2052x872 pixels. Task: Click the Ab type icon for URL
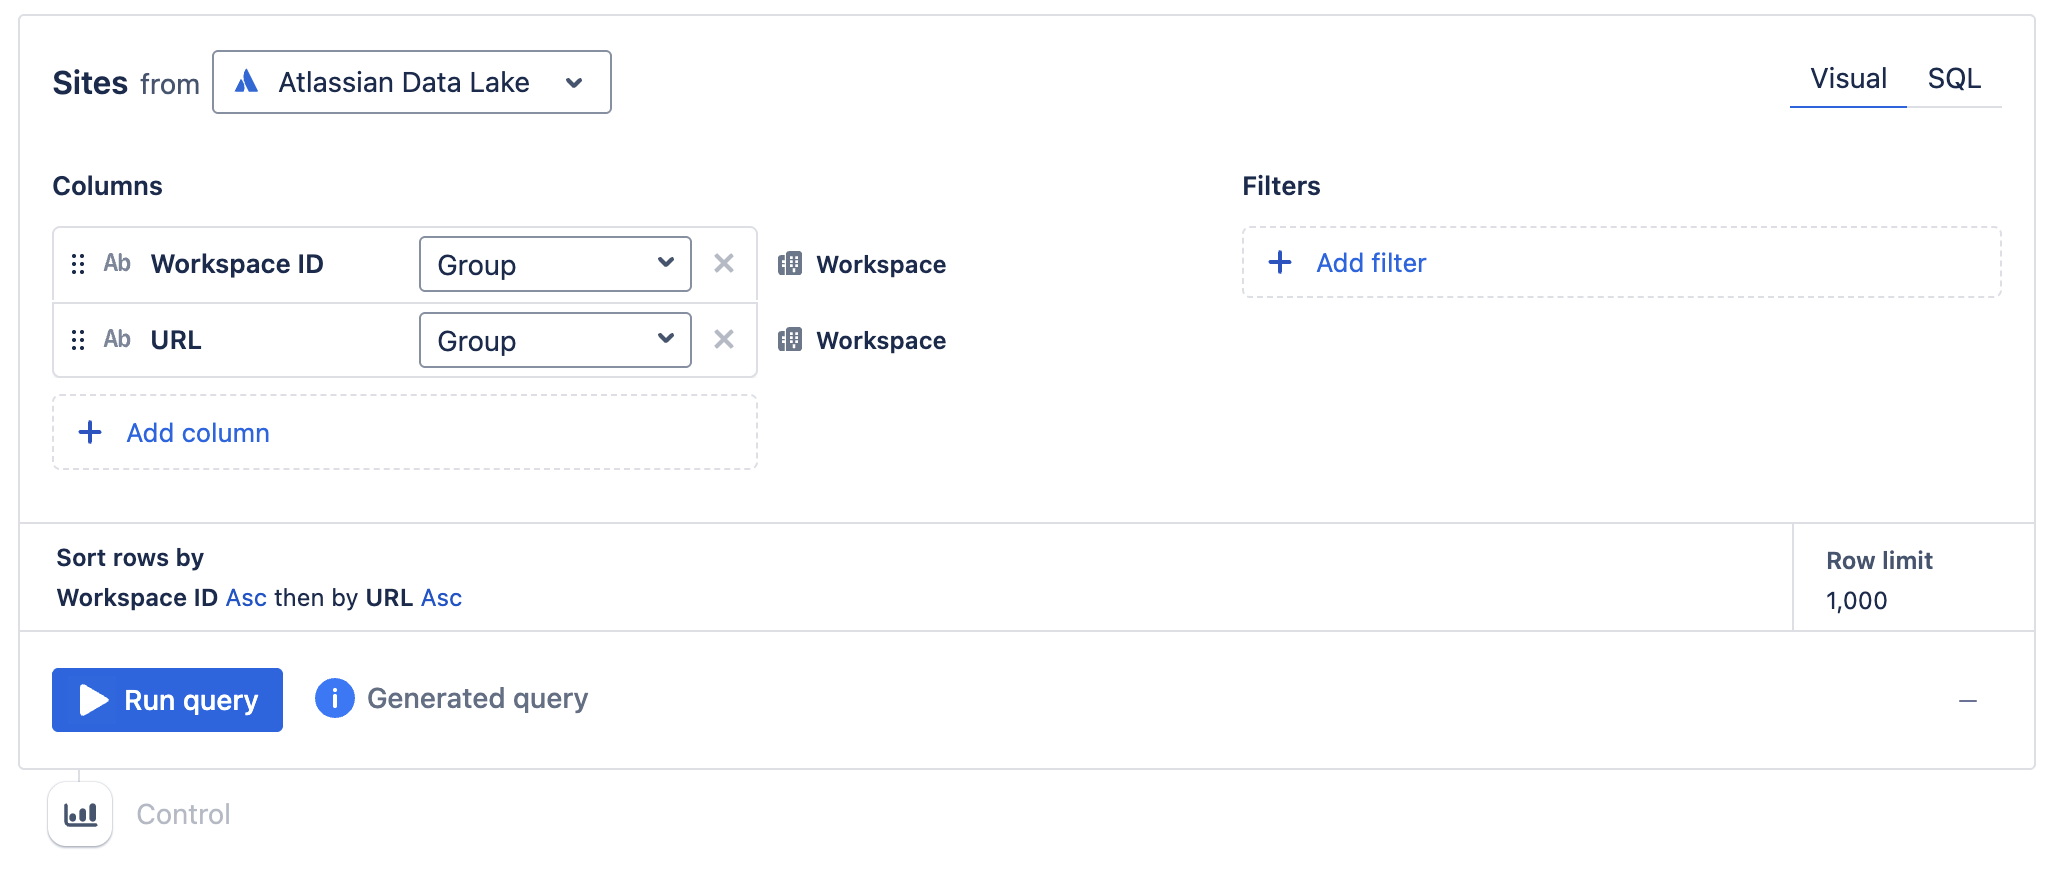pyautogui.click(x=117, y=339)
